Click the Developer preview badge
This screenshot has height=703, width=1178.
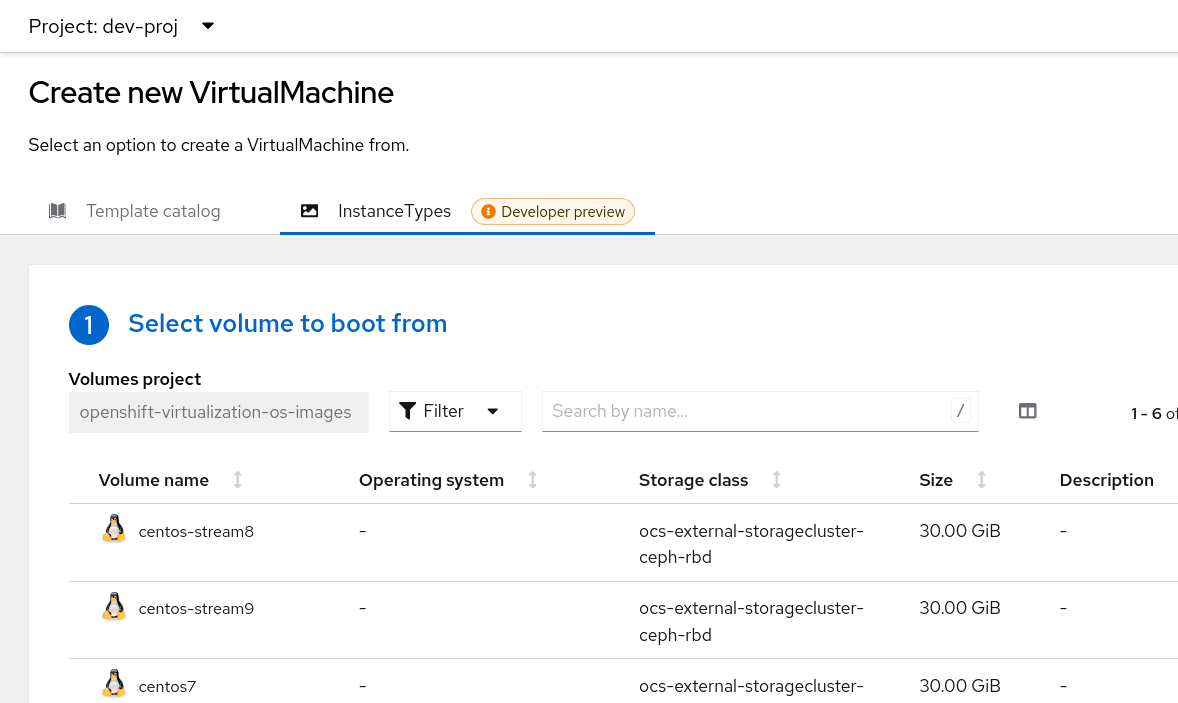click(x=552, y=211)
